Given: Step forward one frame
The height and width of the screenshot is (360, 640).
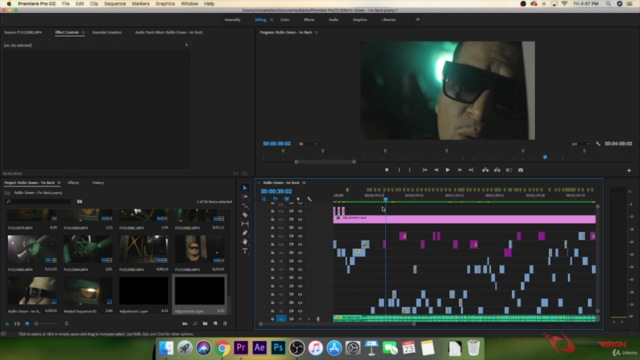Looking at the screenshot, I should pyautogui.click(x=460, y=170).
